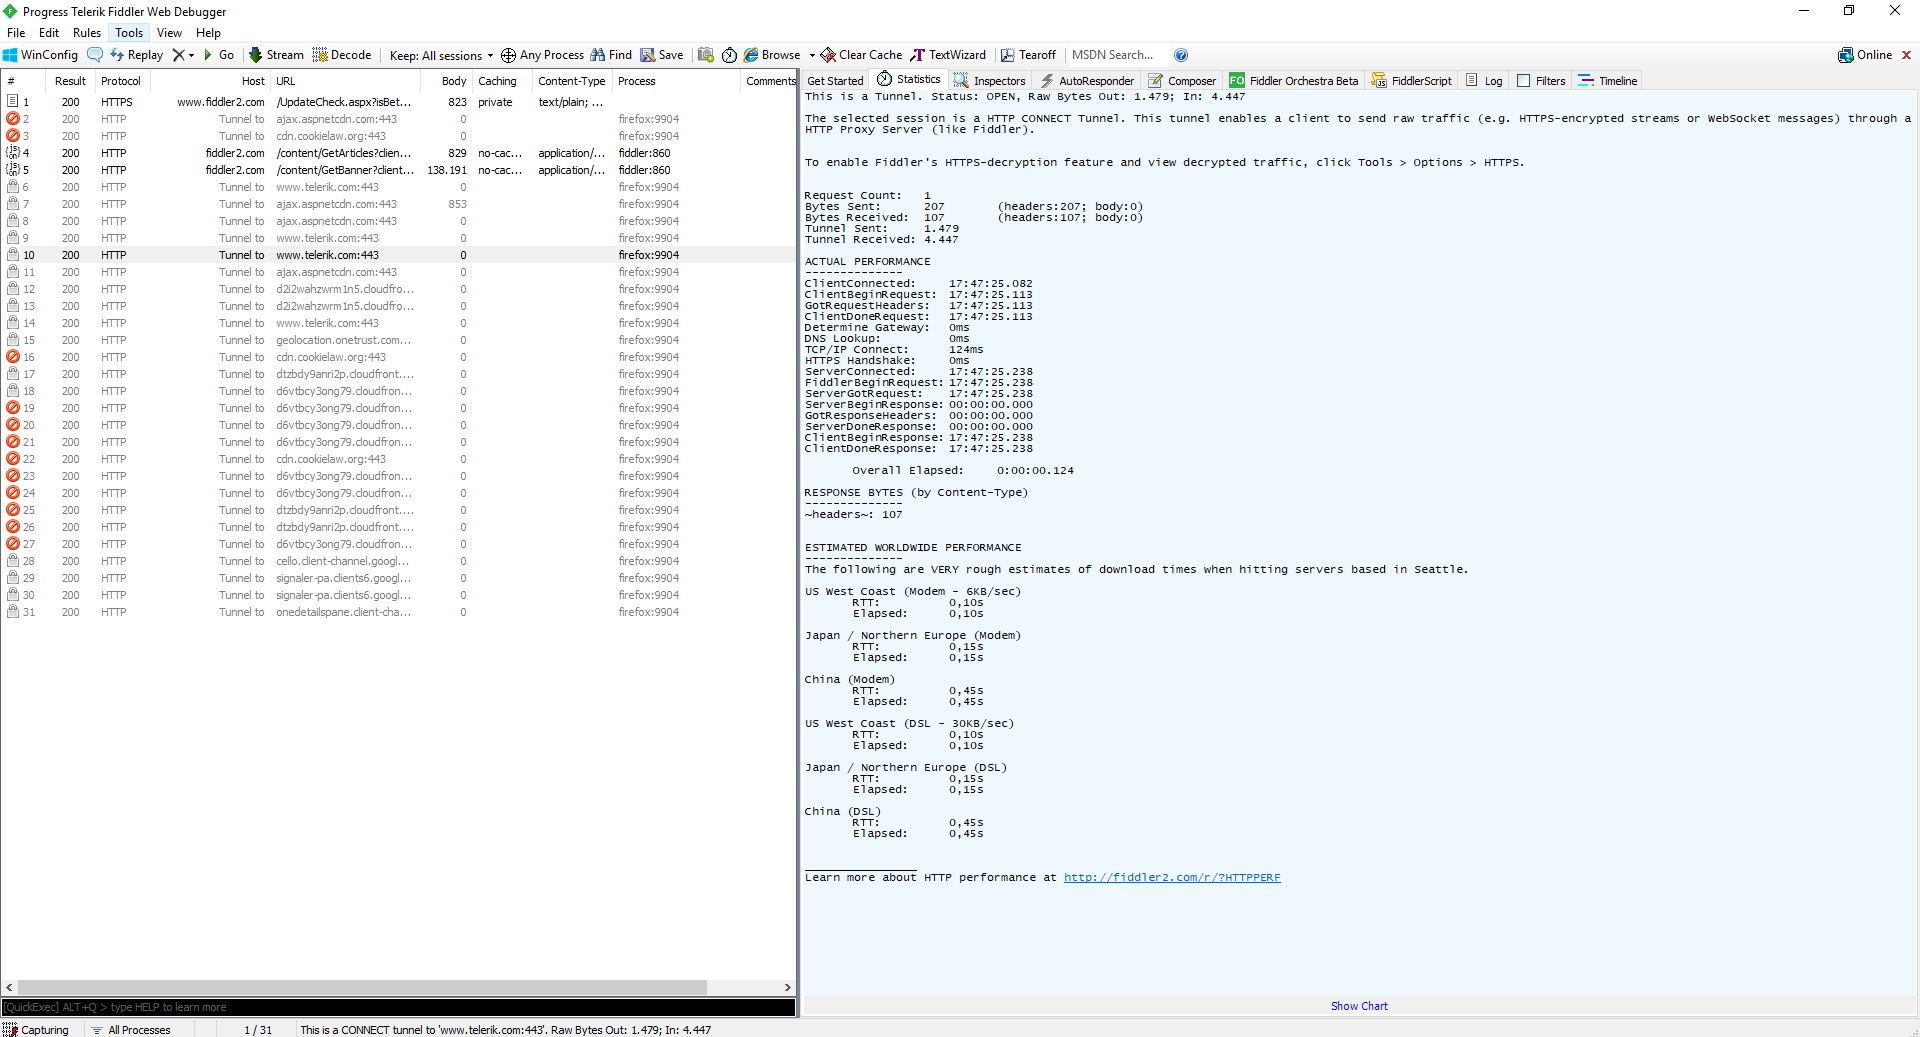The image size is (1920, 1037).
Task: Select session 28 cello.client-channel.googl tunnel
Action: point(398,561)
